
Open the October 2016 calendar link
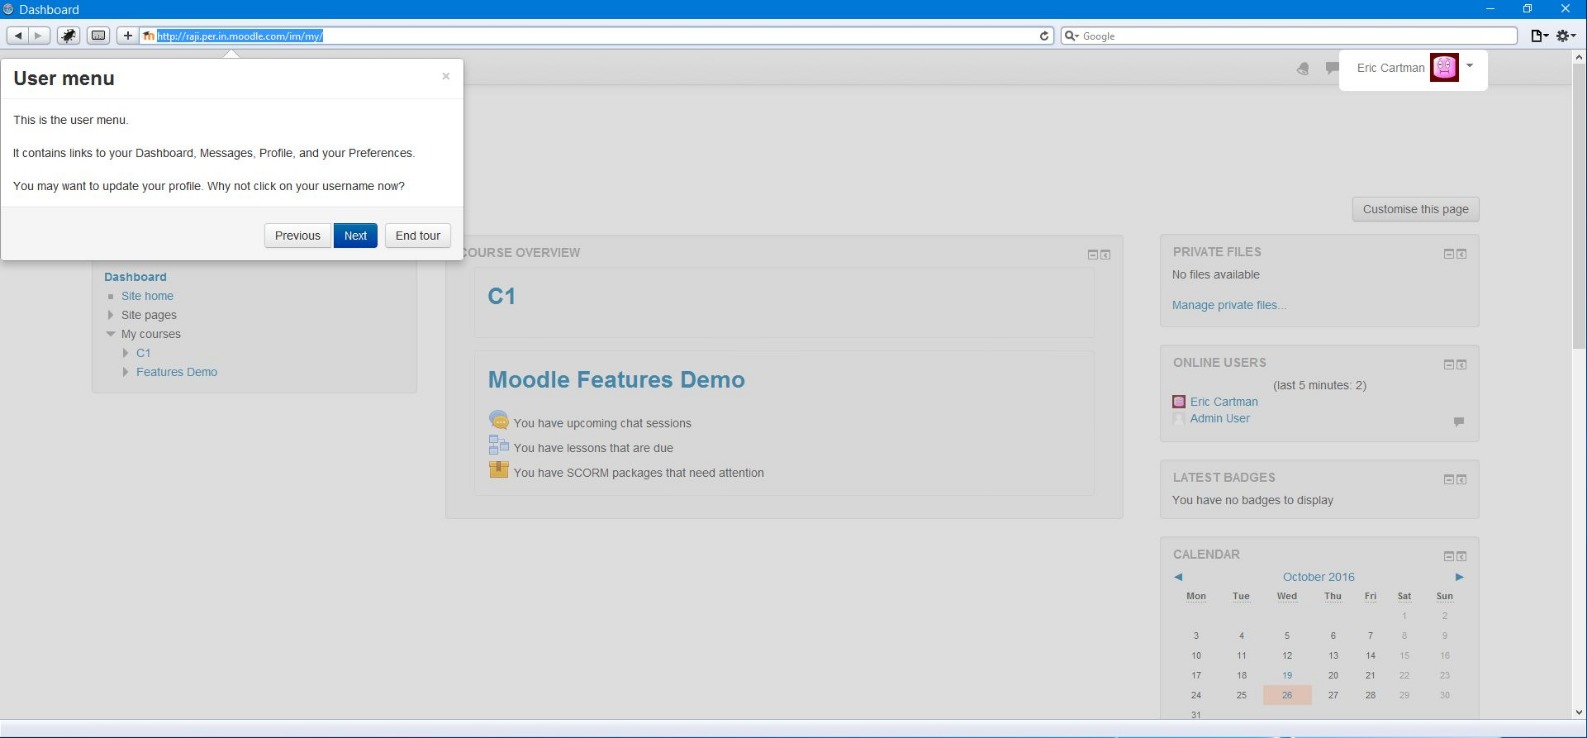coord(1319,577)
